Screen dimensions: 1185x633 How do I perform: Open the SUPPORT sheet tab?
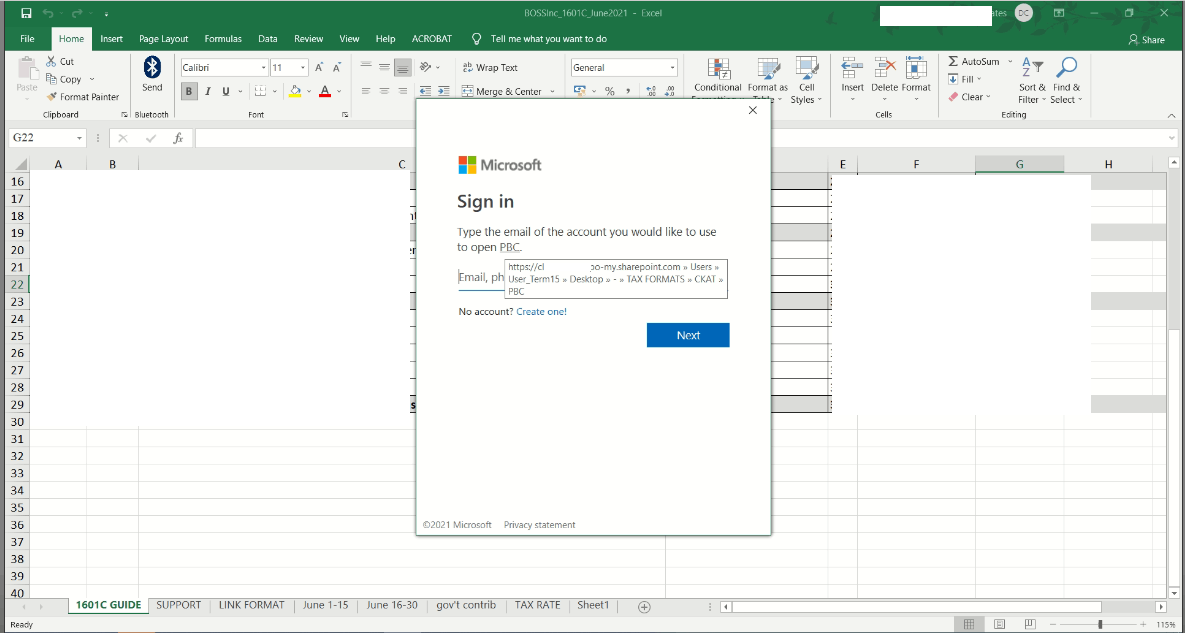[x=178, y=605]
